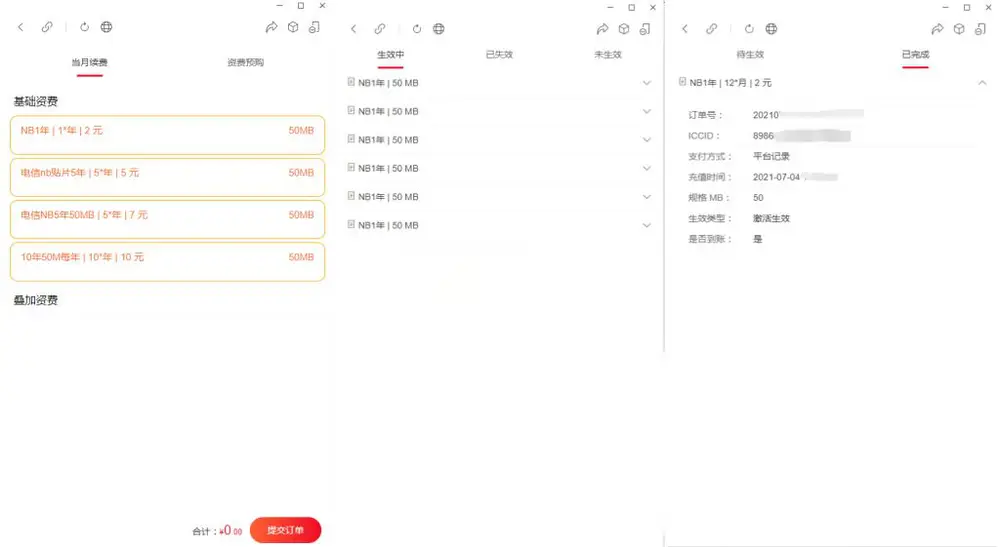Switch to the 当月续费 tab
The width and height of the screenshot is (1000, 547).
(89, 62)
